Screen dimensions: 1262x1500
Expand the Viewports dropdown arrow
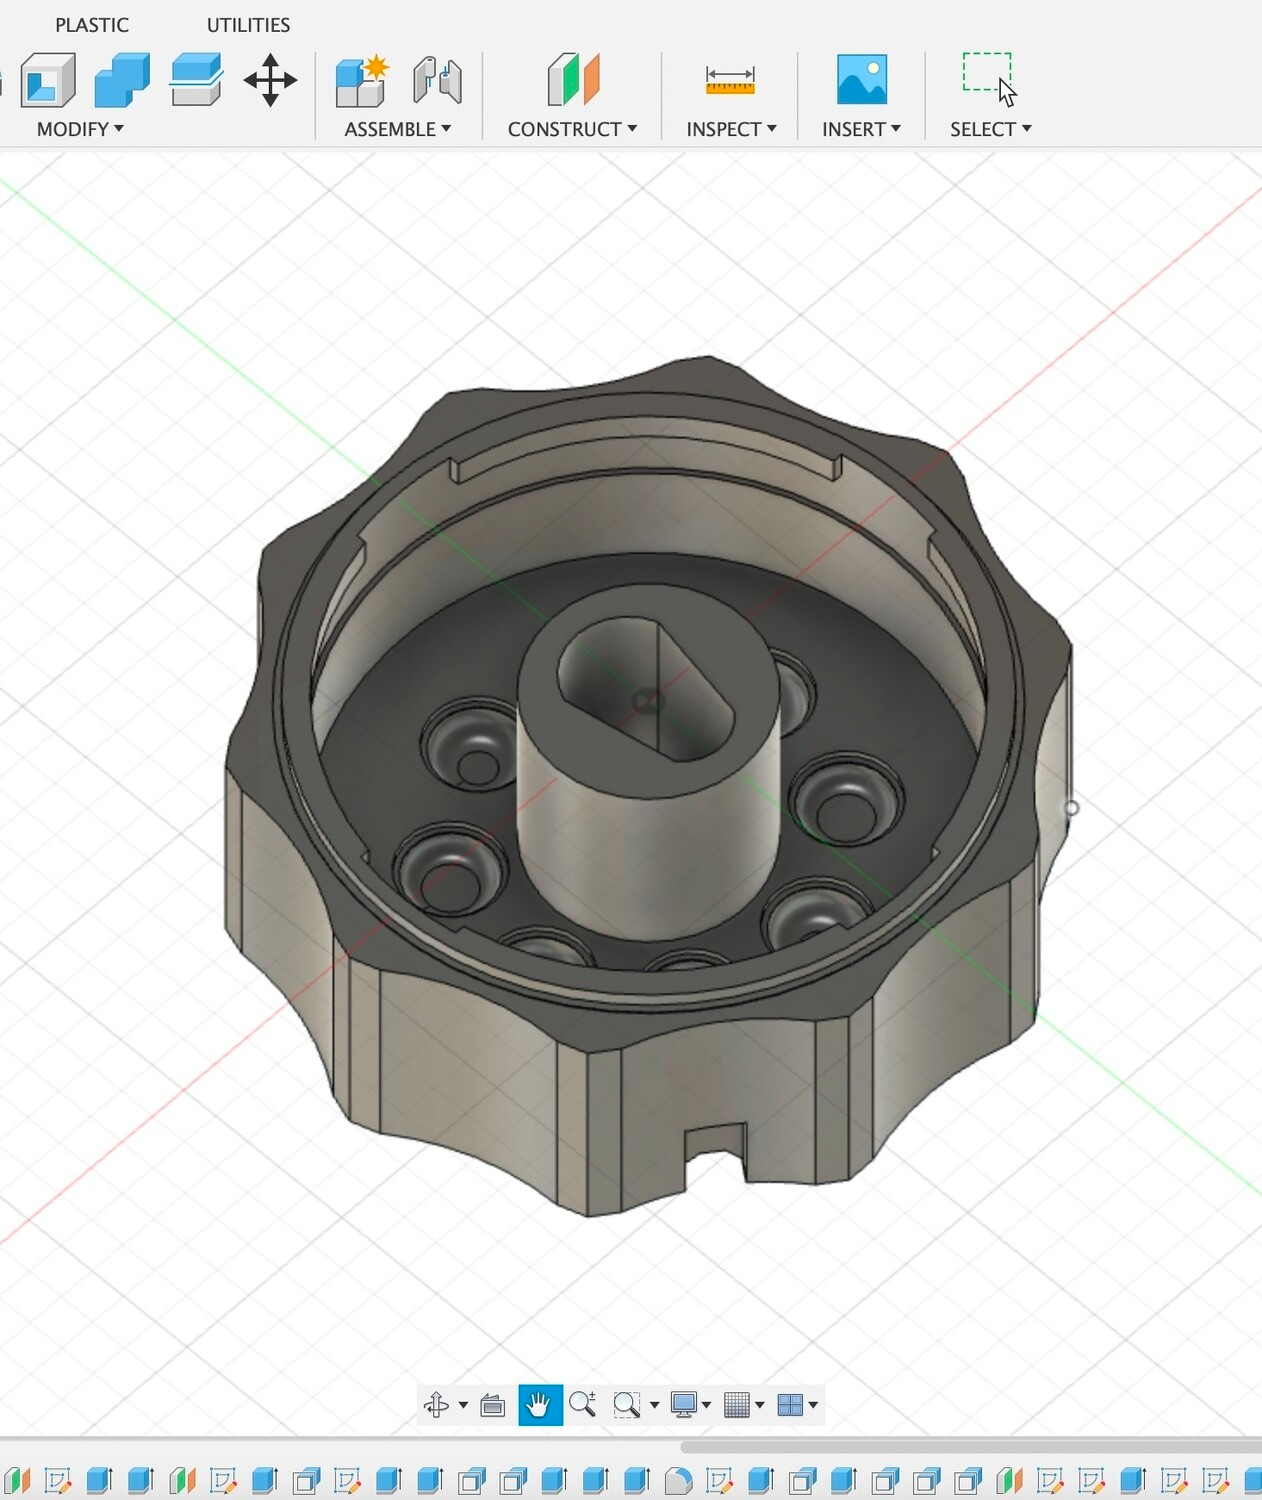point(813,1405)
